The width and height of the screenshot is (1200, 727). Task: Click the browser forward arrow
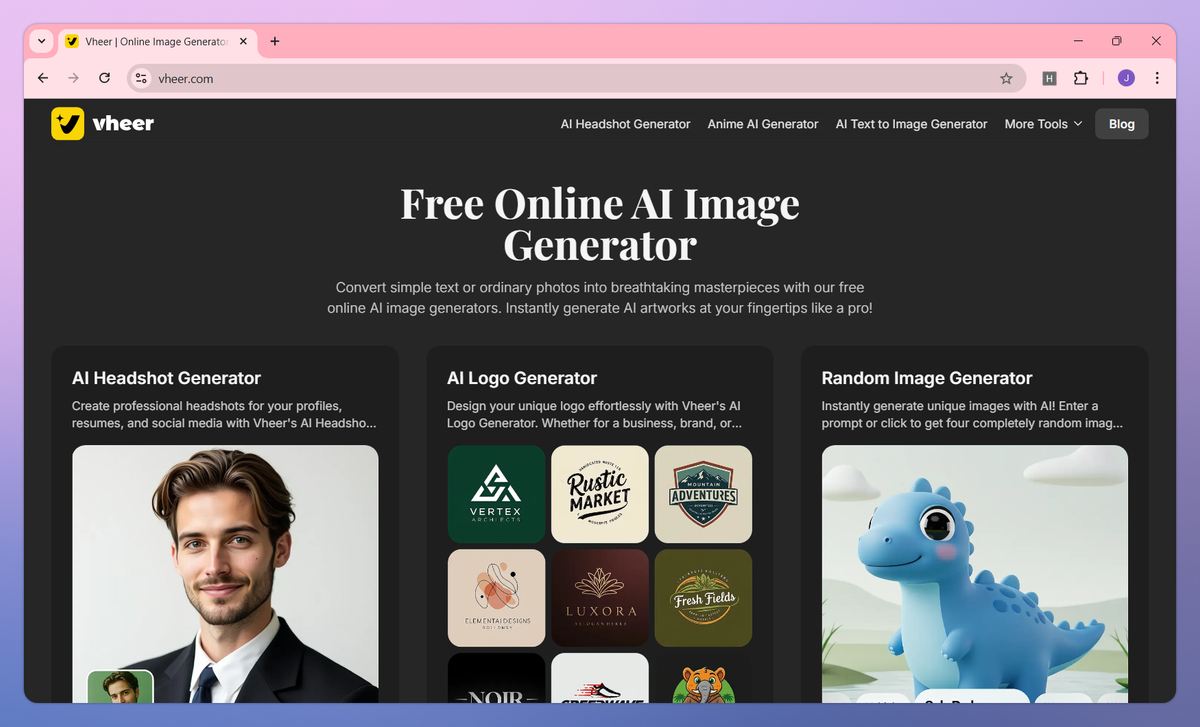coord(73,78)
